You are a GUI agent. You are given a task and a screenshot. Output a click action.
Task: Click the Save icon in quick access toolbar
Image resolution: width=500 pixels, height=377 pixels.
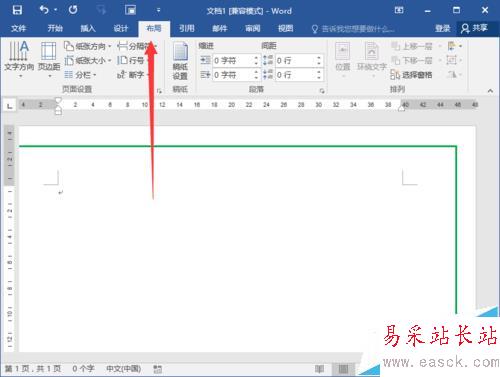(x=17, y=10)
